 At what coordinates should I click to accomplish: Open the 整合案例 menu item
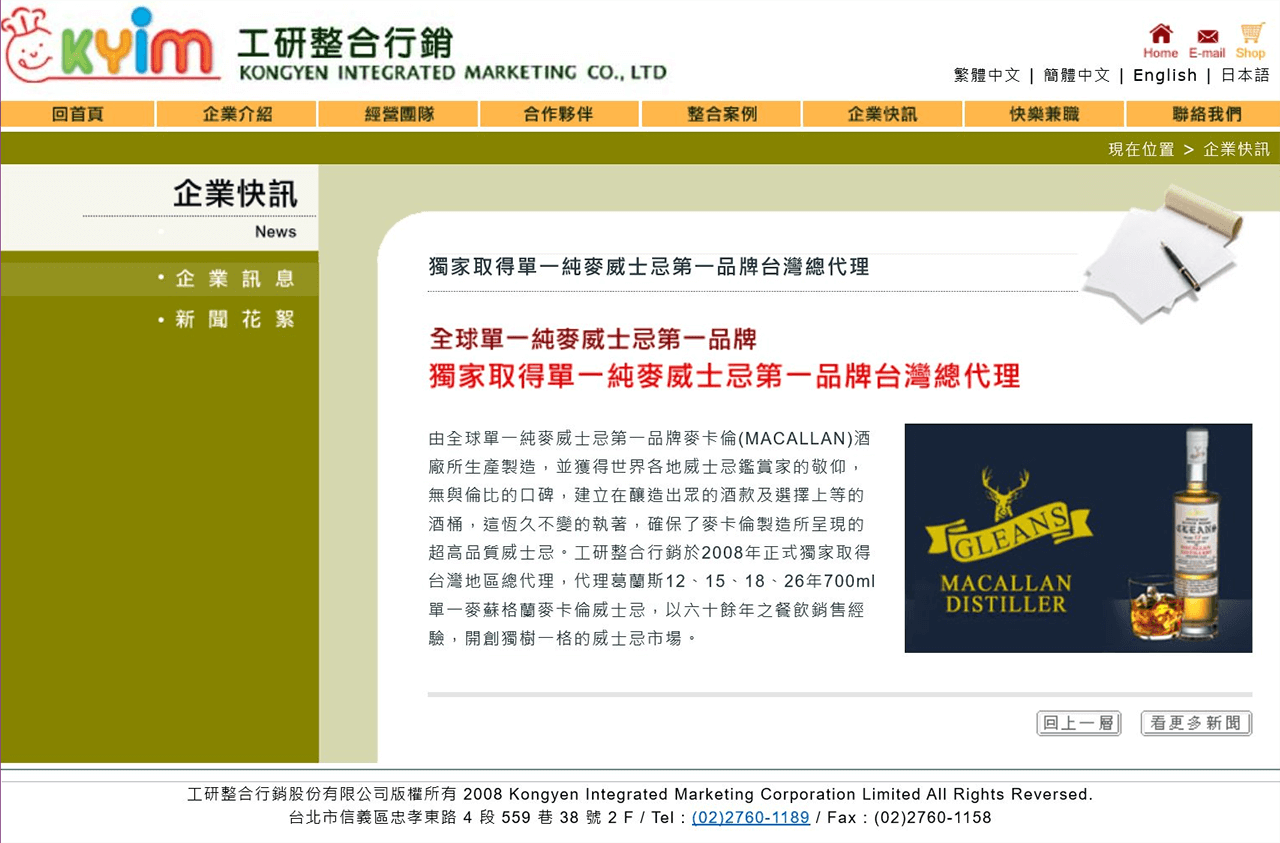tap(721, 114)
